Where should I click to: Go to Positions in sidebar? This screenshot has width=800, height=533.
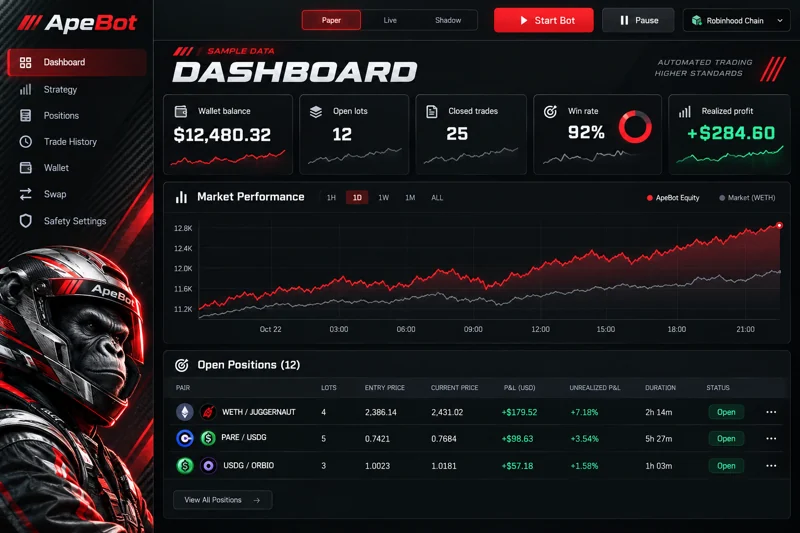pyautogui.click(x=61, y=115)
